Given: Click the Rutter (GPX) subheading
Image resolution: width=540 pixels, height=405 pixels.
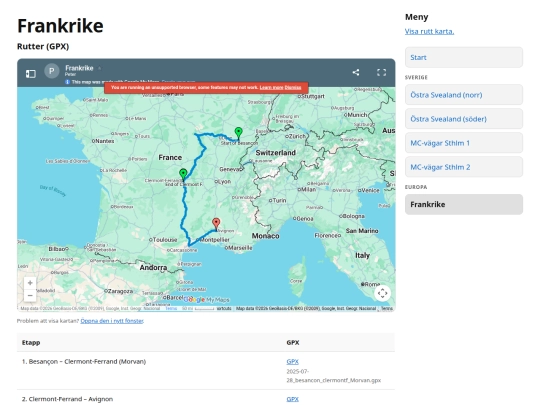Looking at the screenshot, I should click(x=43, y=46).
